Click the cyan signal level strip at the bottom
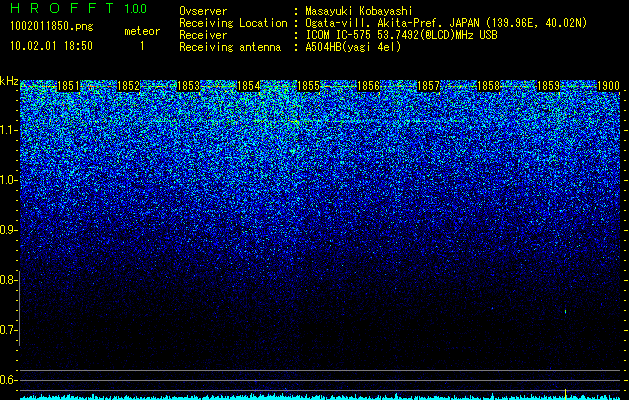Screen dimensions: 629x400 click(x=320, y=397)
